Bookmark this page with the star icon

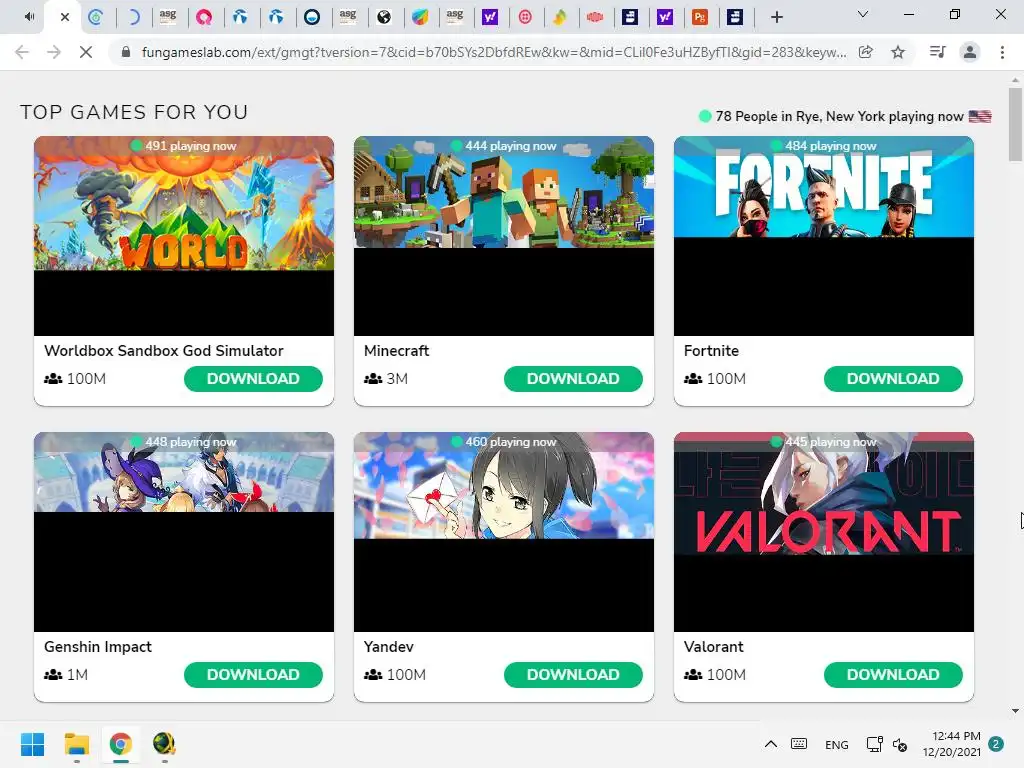[x=898, y=52]
